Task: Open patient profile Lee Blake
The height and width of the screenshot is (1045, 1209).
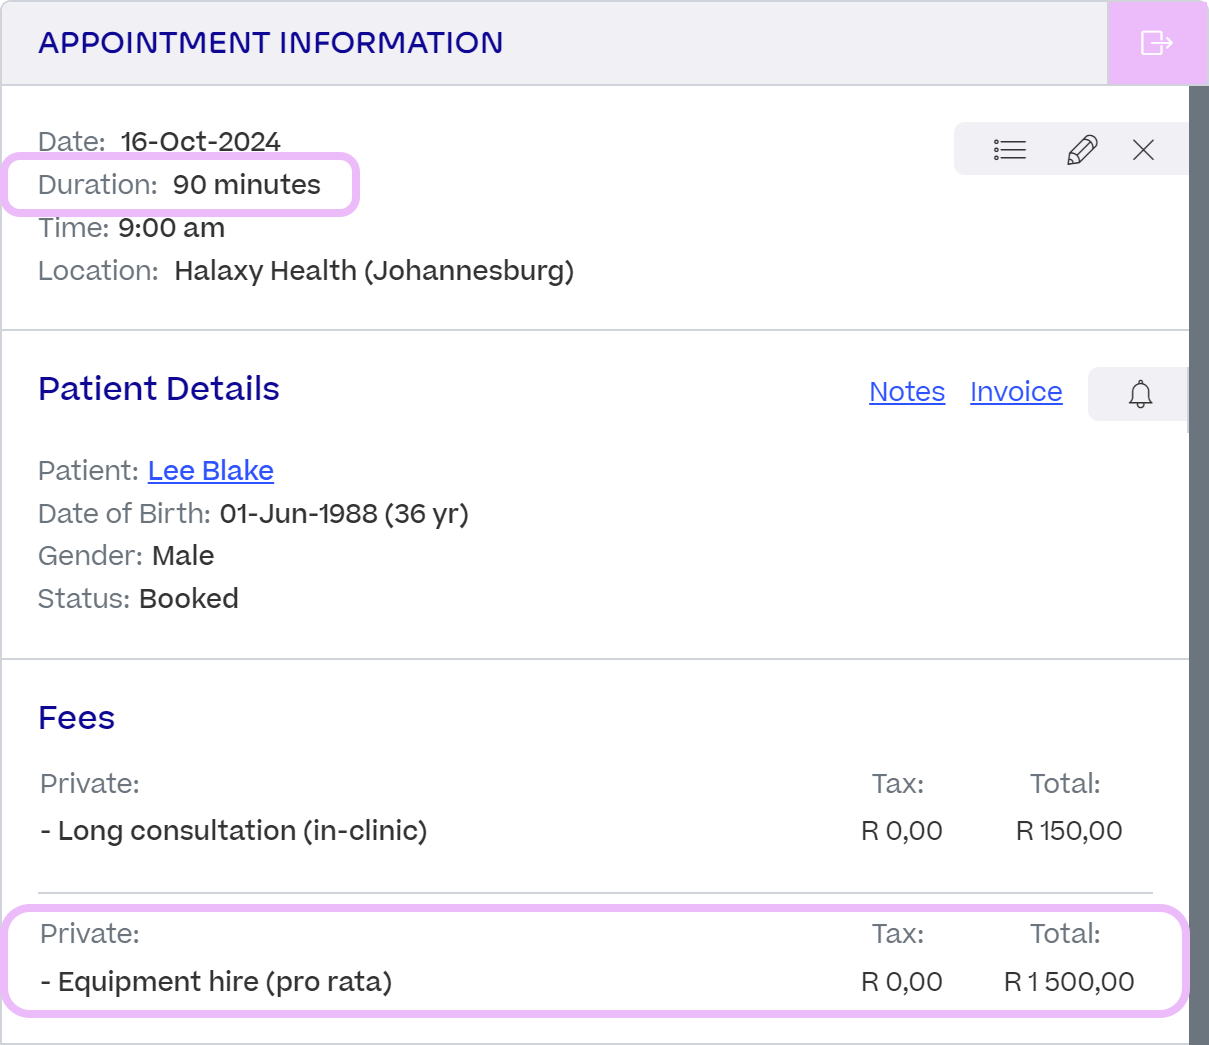Action: [211, 471]
